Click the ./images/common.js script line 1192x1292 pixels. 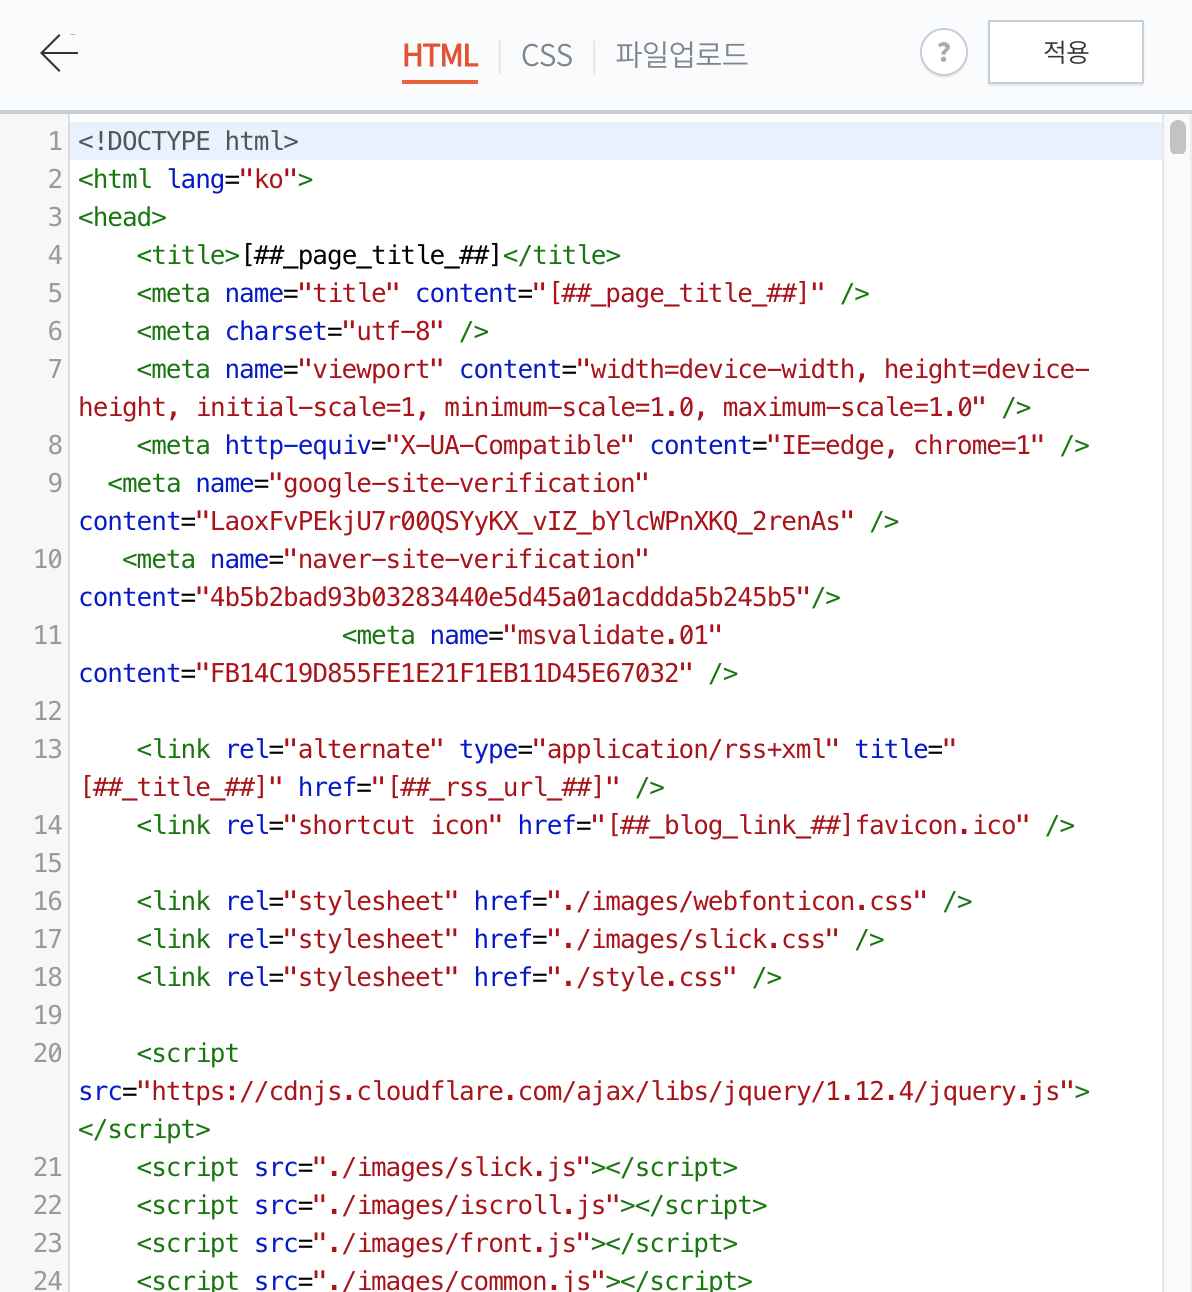pos(445,1279)
